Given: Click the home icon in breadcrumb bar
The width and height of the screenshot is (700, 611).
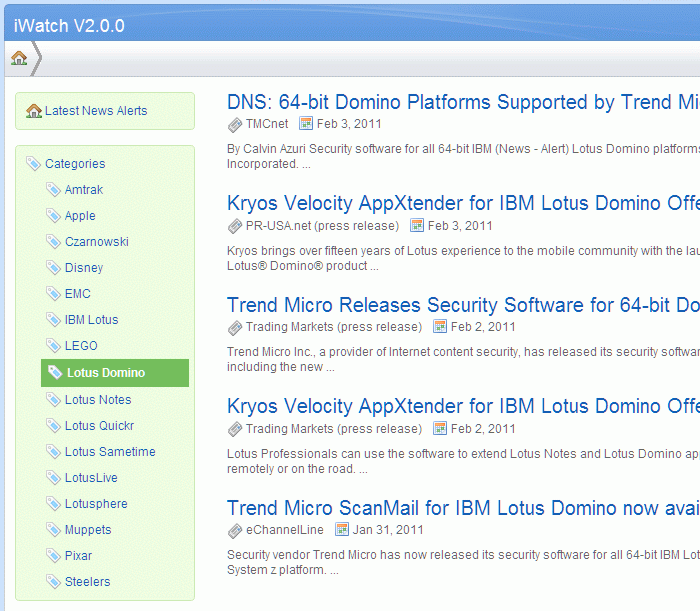Looking at the screenshot, I should (x=19, y=58).
